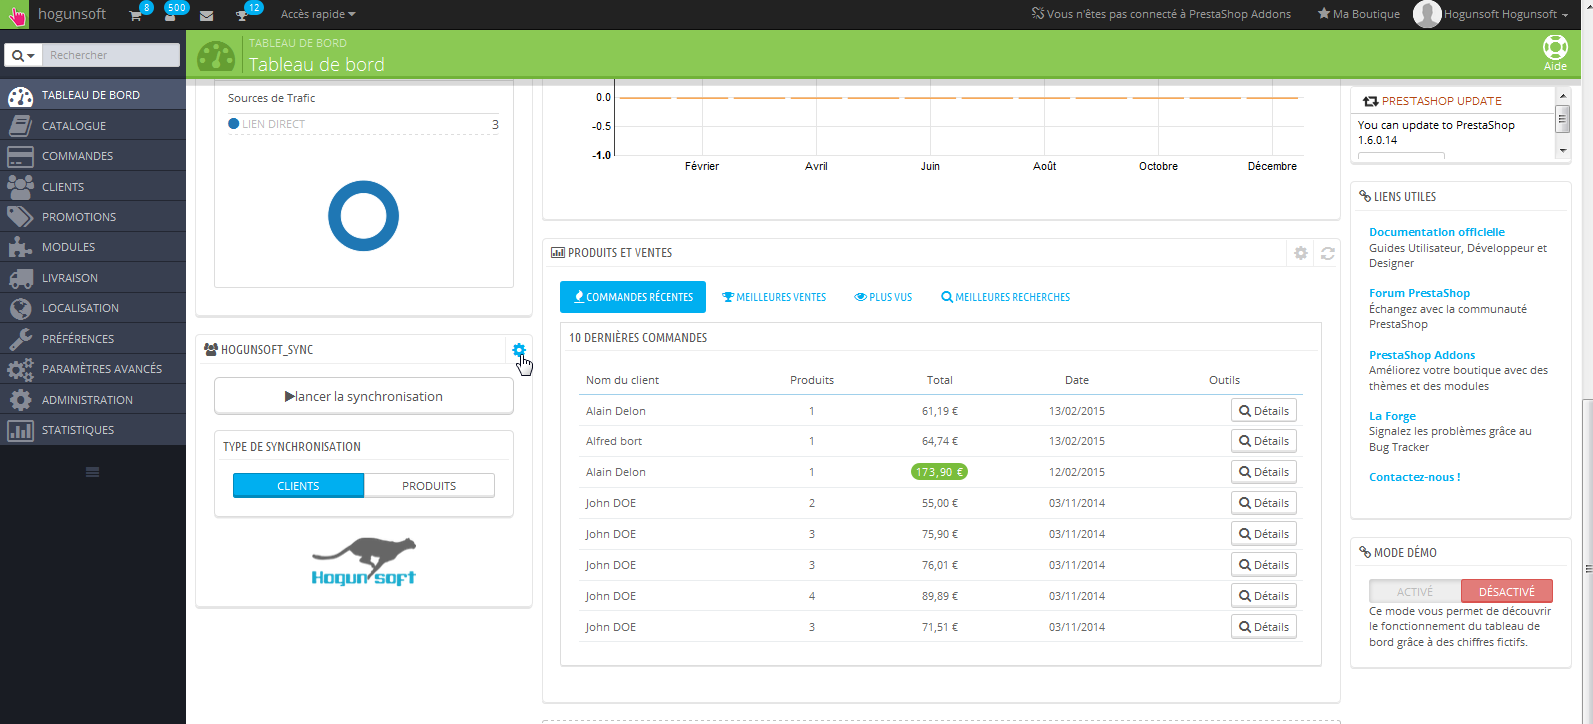1593x724 pixels.
Task: Collapse the sidebar menu with hamburger icon
Action: coord(92,472)
